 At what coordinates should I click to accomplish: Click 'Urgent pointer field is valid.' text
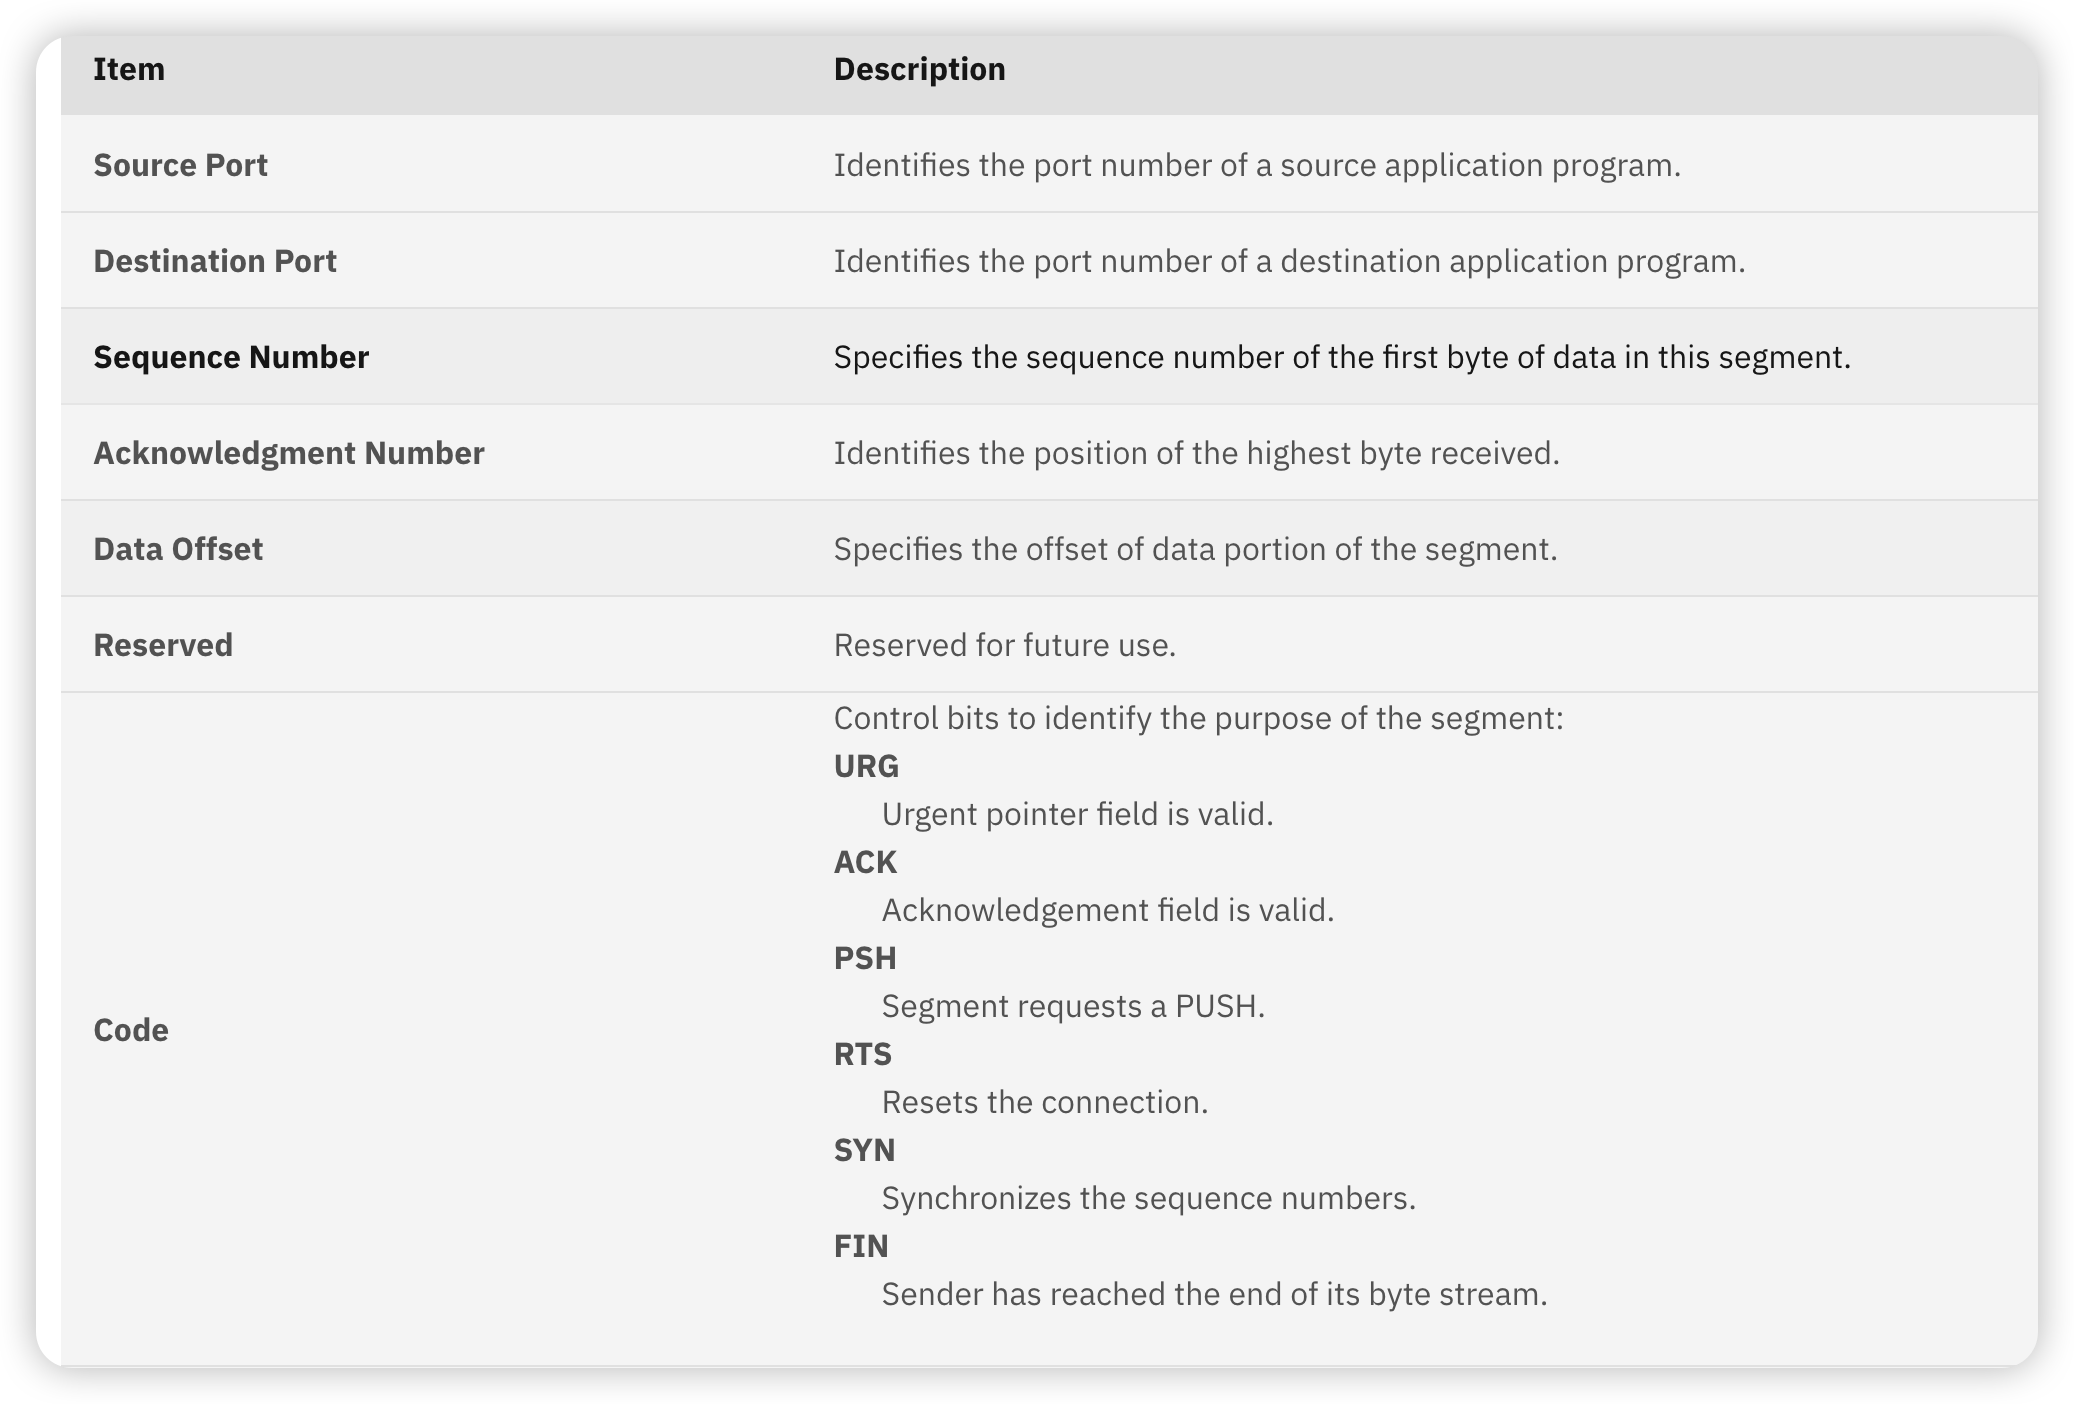point(1077,814)
